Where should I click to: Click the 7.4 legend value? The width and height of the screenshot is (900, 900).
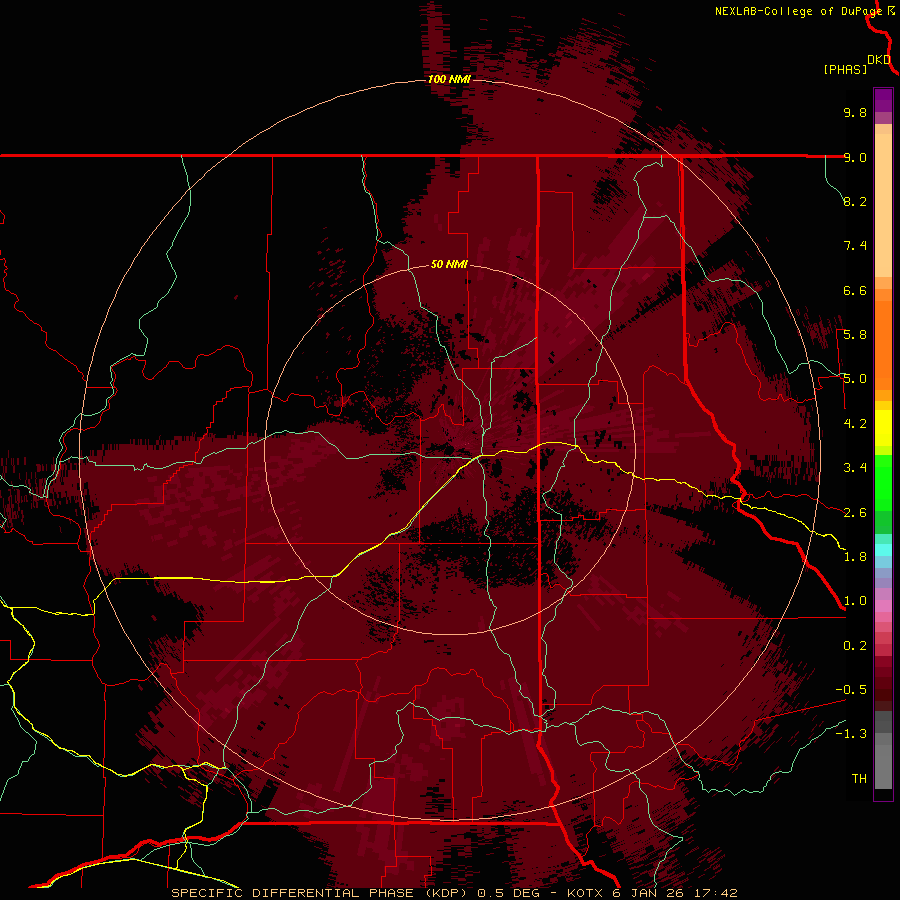tap(855, 246)
